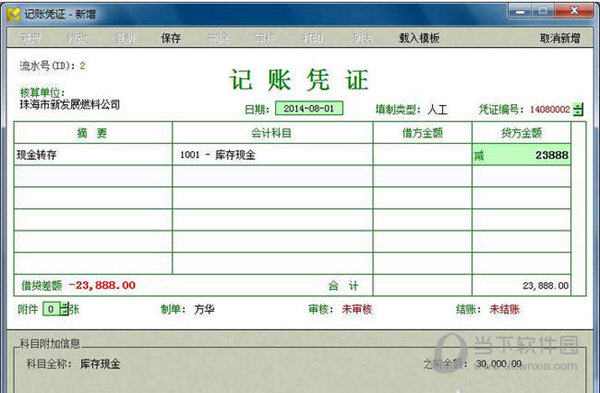
Task: Click the 审核 toolbar button
Action: pyautogui.click(x=265, y=38)
